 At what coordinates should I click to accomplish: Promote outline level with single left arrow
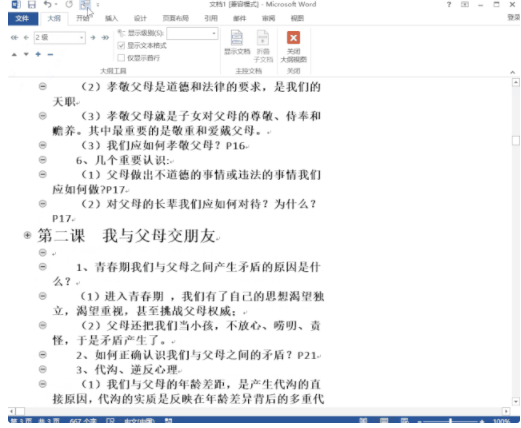(x=26, y=38)
